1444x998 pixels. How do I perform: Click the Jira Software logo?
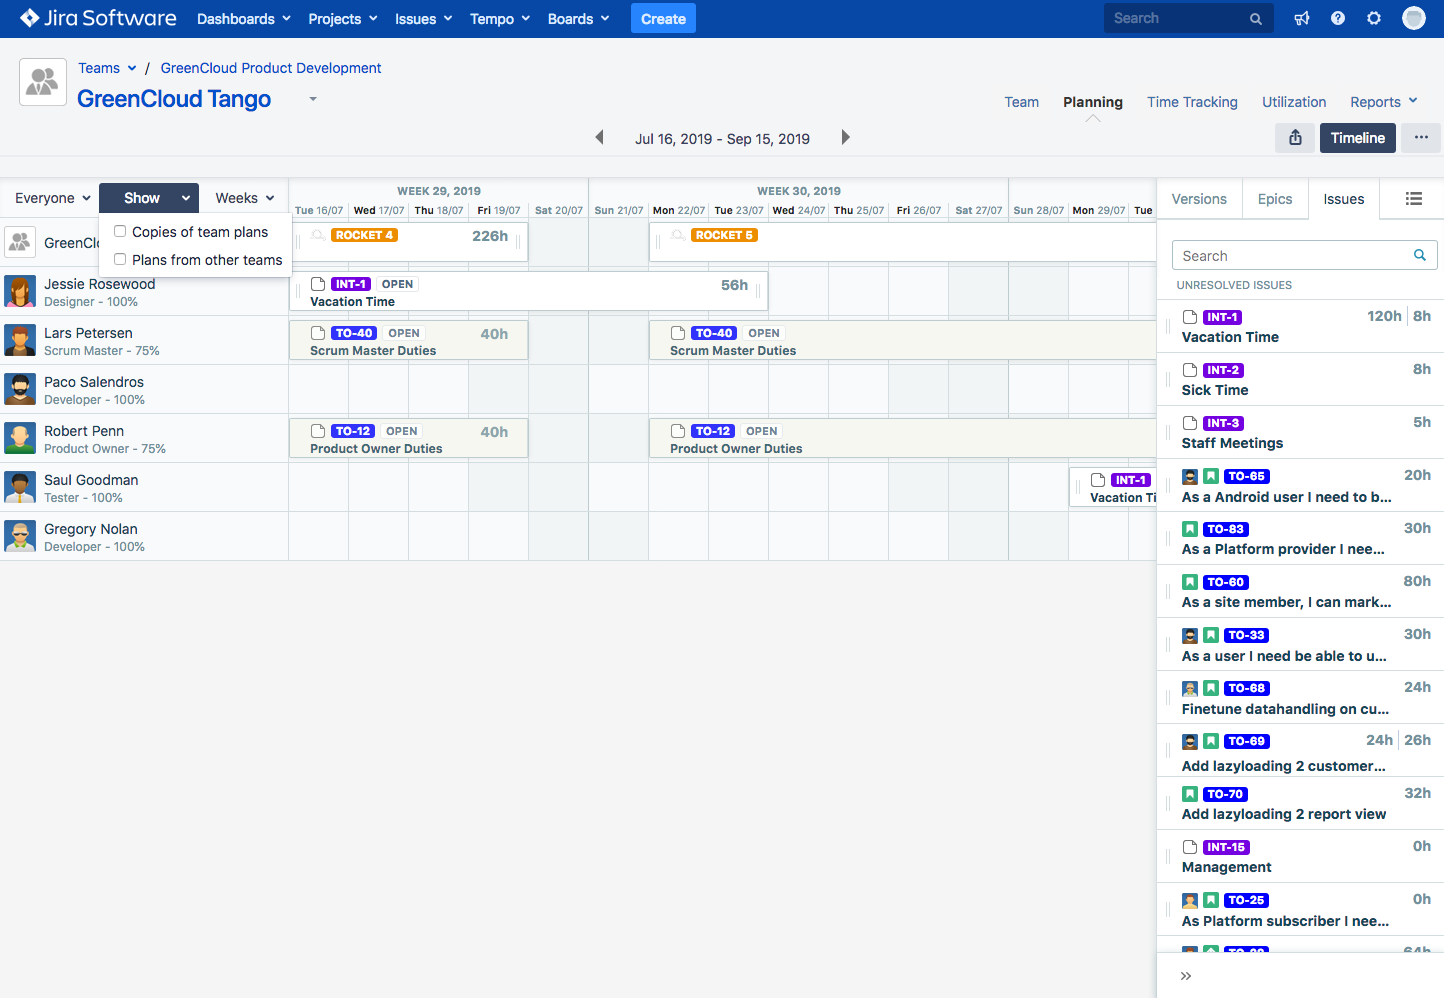pyautogui.click(x=95, y=18)
